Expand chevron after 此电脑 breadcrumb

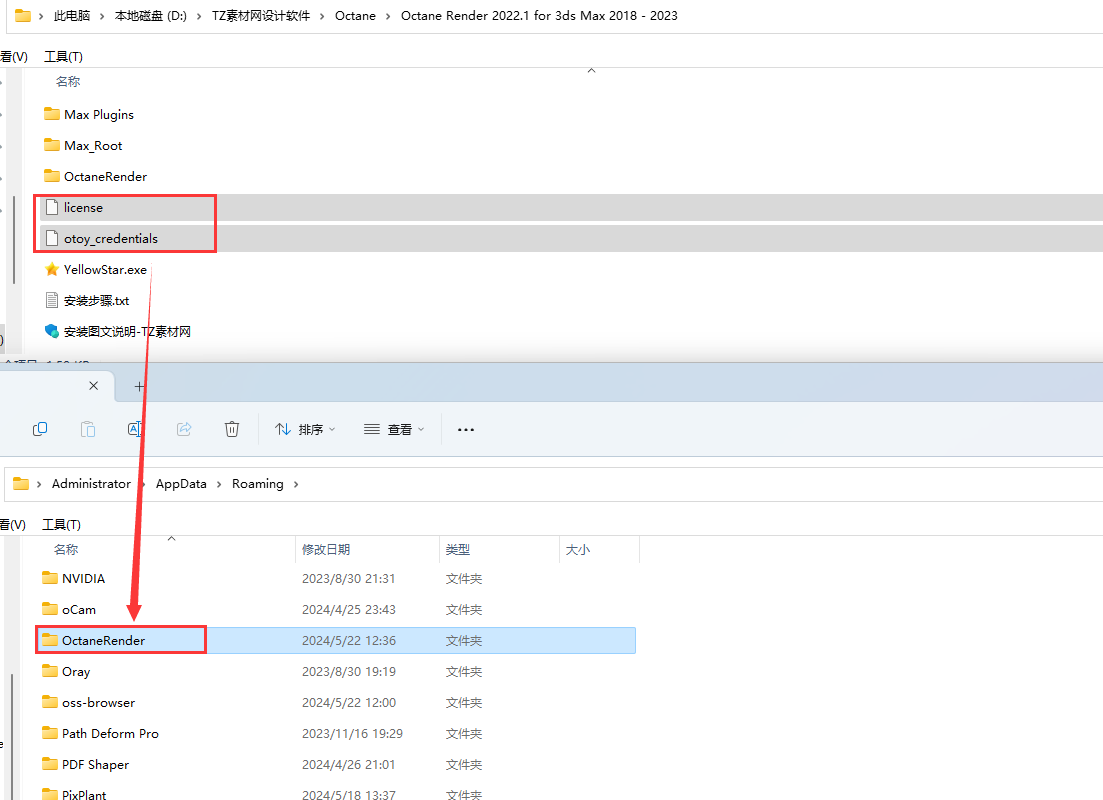pyautogui.click(x=102, y=15)
